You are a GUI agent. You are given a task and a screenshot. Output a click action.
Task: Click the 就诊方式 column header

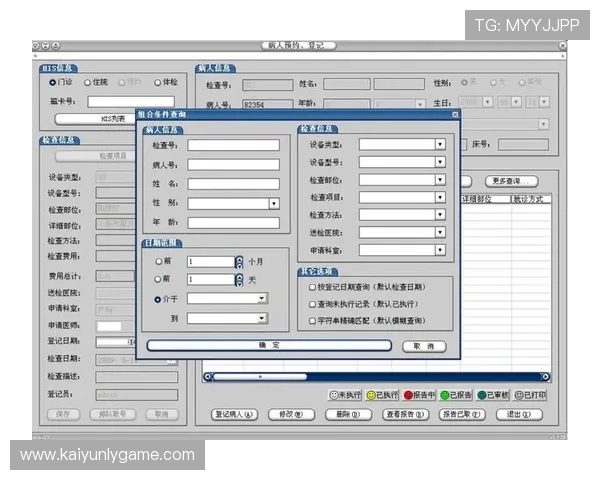click(531, 199)
